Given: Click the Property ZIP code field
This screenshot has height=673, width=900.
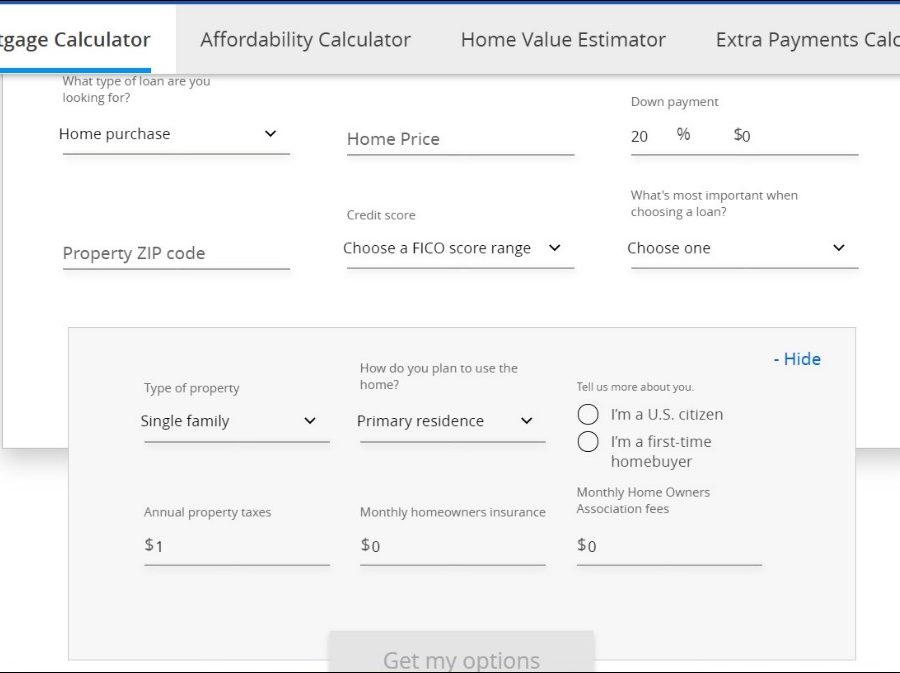Looking at the screenshot, I should point(175,253).
